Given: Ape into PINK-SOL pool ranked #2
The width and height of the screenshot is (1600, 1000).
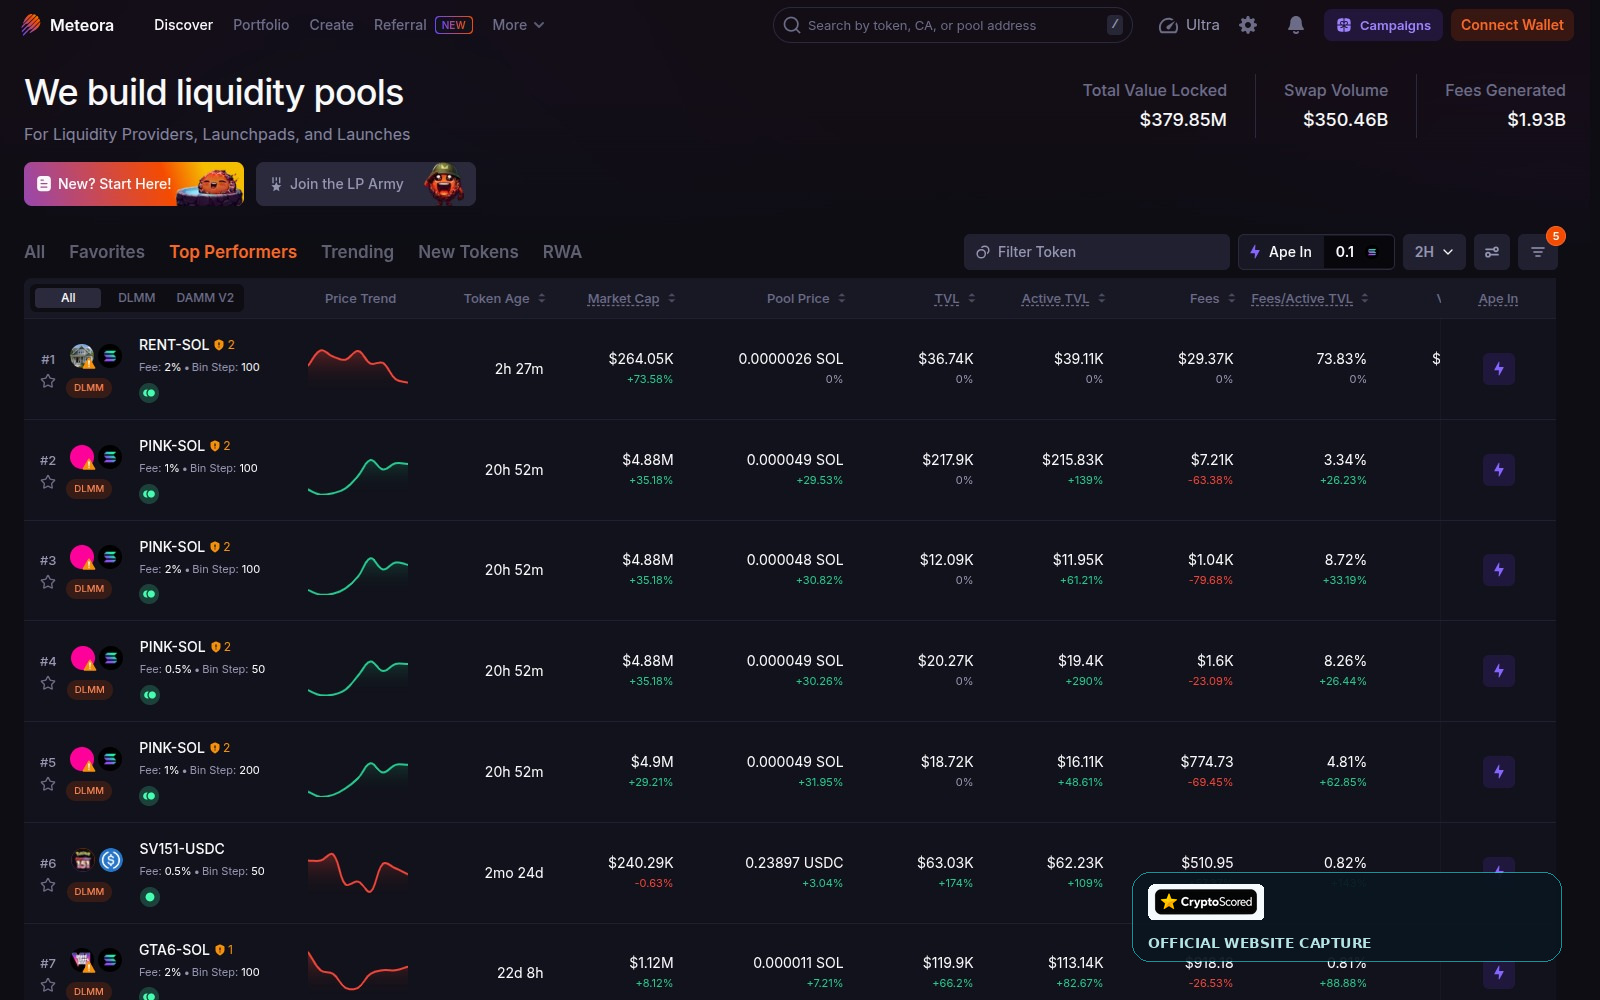Looking at the screenshot, I should click(x=1499, y=470).
